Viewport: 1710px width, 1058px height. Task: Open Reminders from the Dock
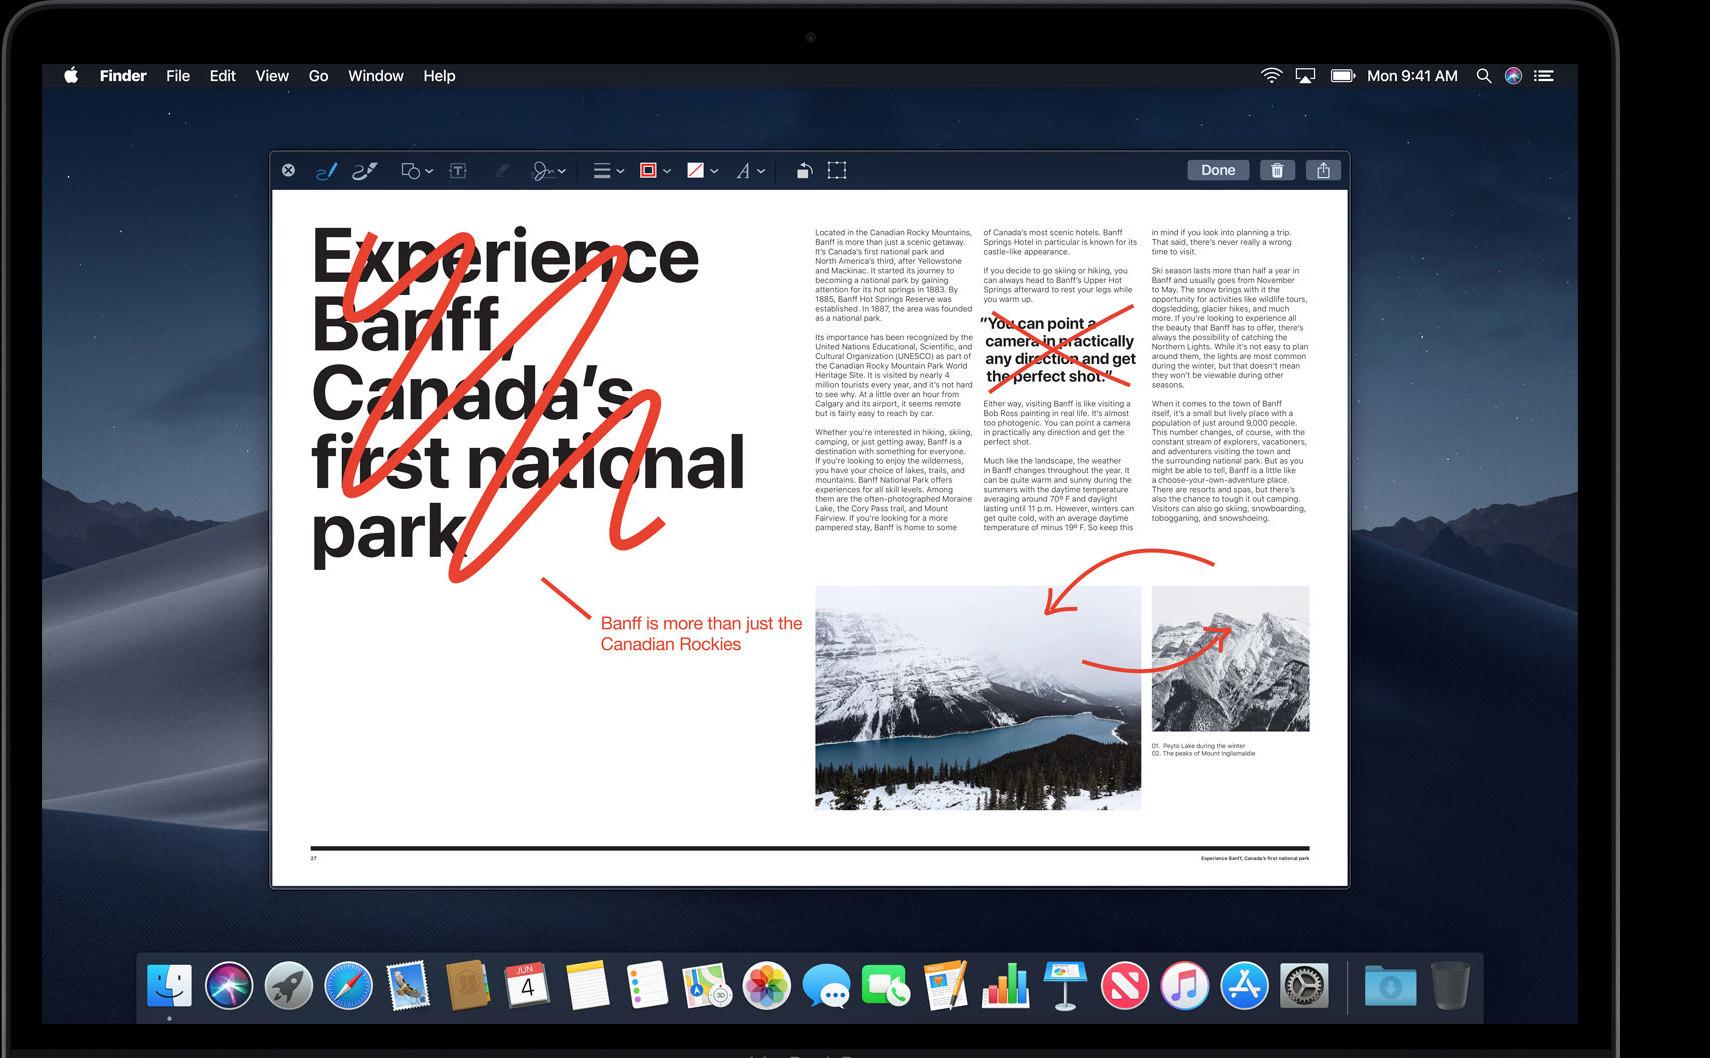[647, 986]
